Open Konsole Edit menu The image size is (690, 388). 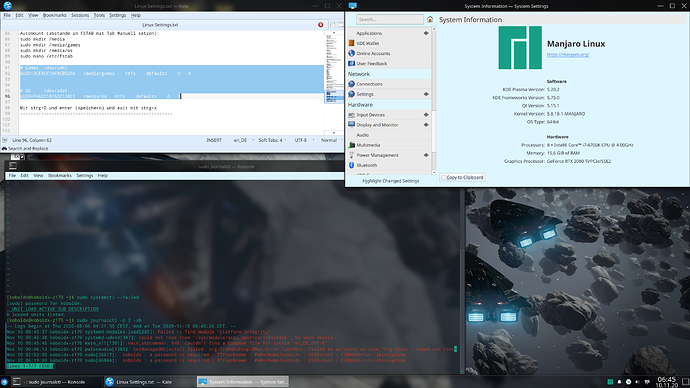[x=24, y=176]
